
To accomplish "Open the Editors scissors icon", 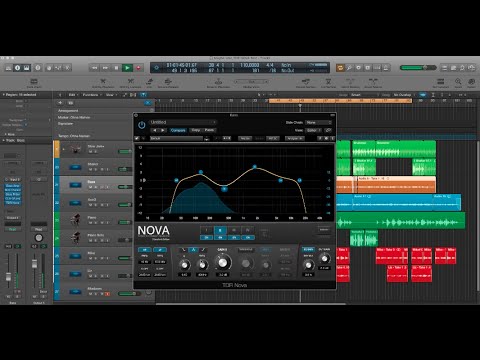I will click(x=67, y=68).
